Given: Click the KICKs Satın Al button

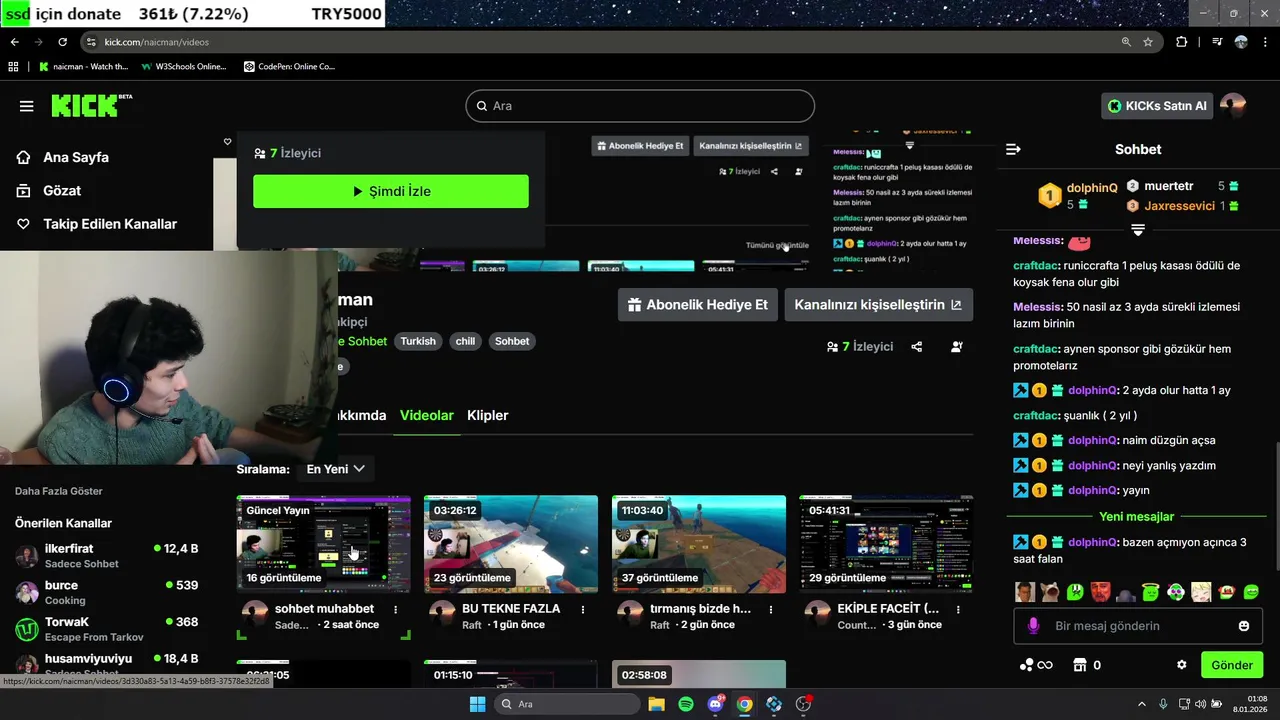Looking at the screenshot, I should coord(1157,106).
